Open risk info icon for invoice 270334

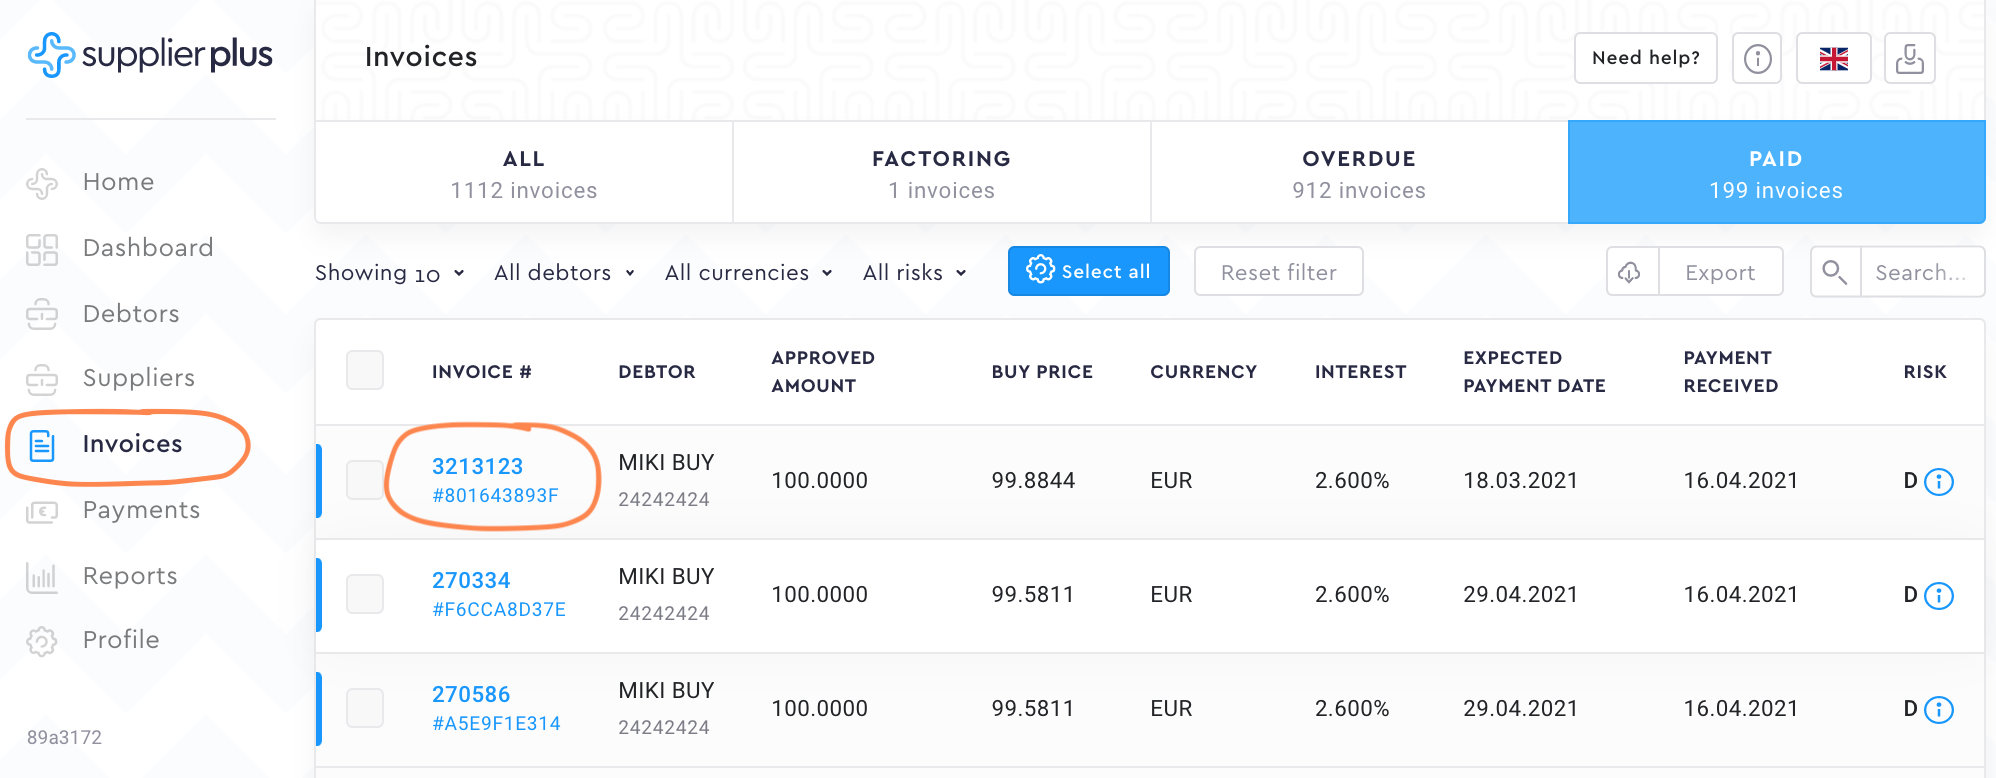1939,596
